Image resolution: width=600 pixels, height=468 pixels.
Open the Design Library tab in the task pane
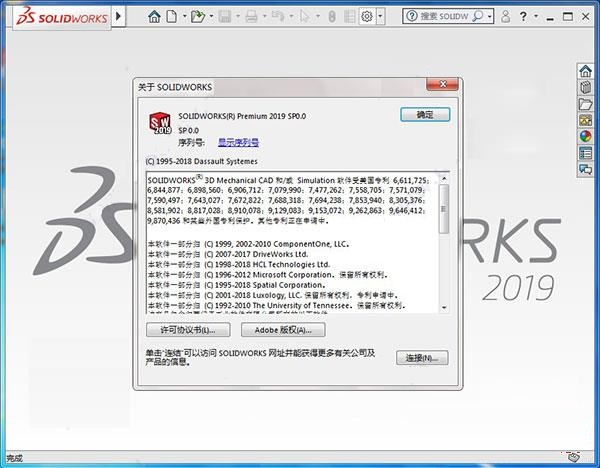[585, 88]
